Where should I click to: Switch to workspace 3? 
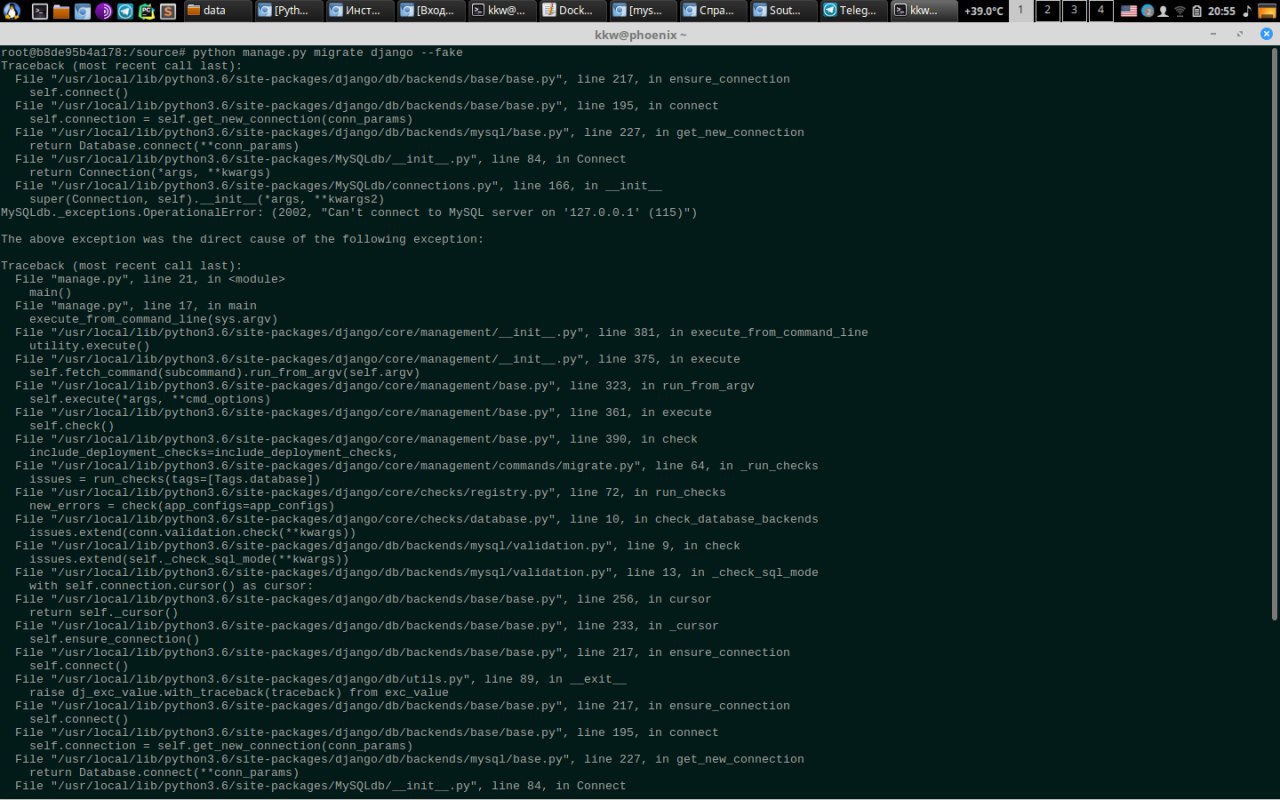click(x=1074, y=11)
